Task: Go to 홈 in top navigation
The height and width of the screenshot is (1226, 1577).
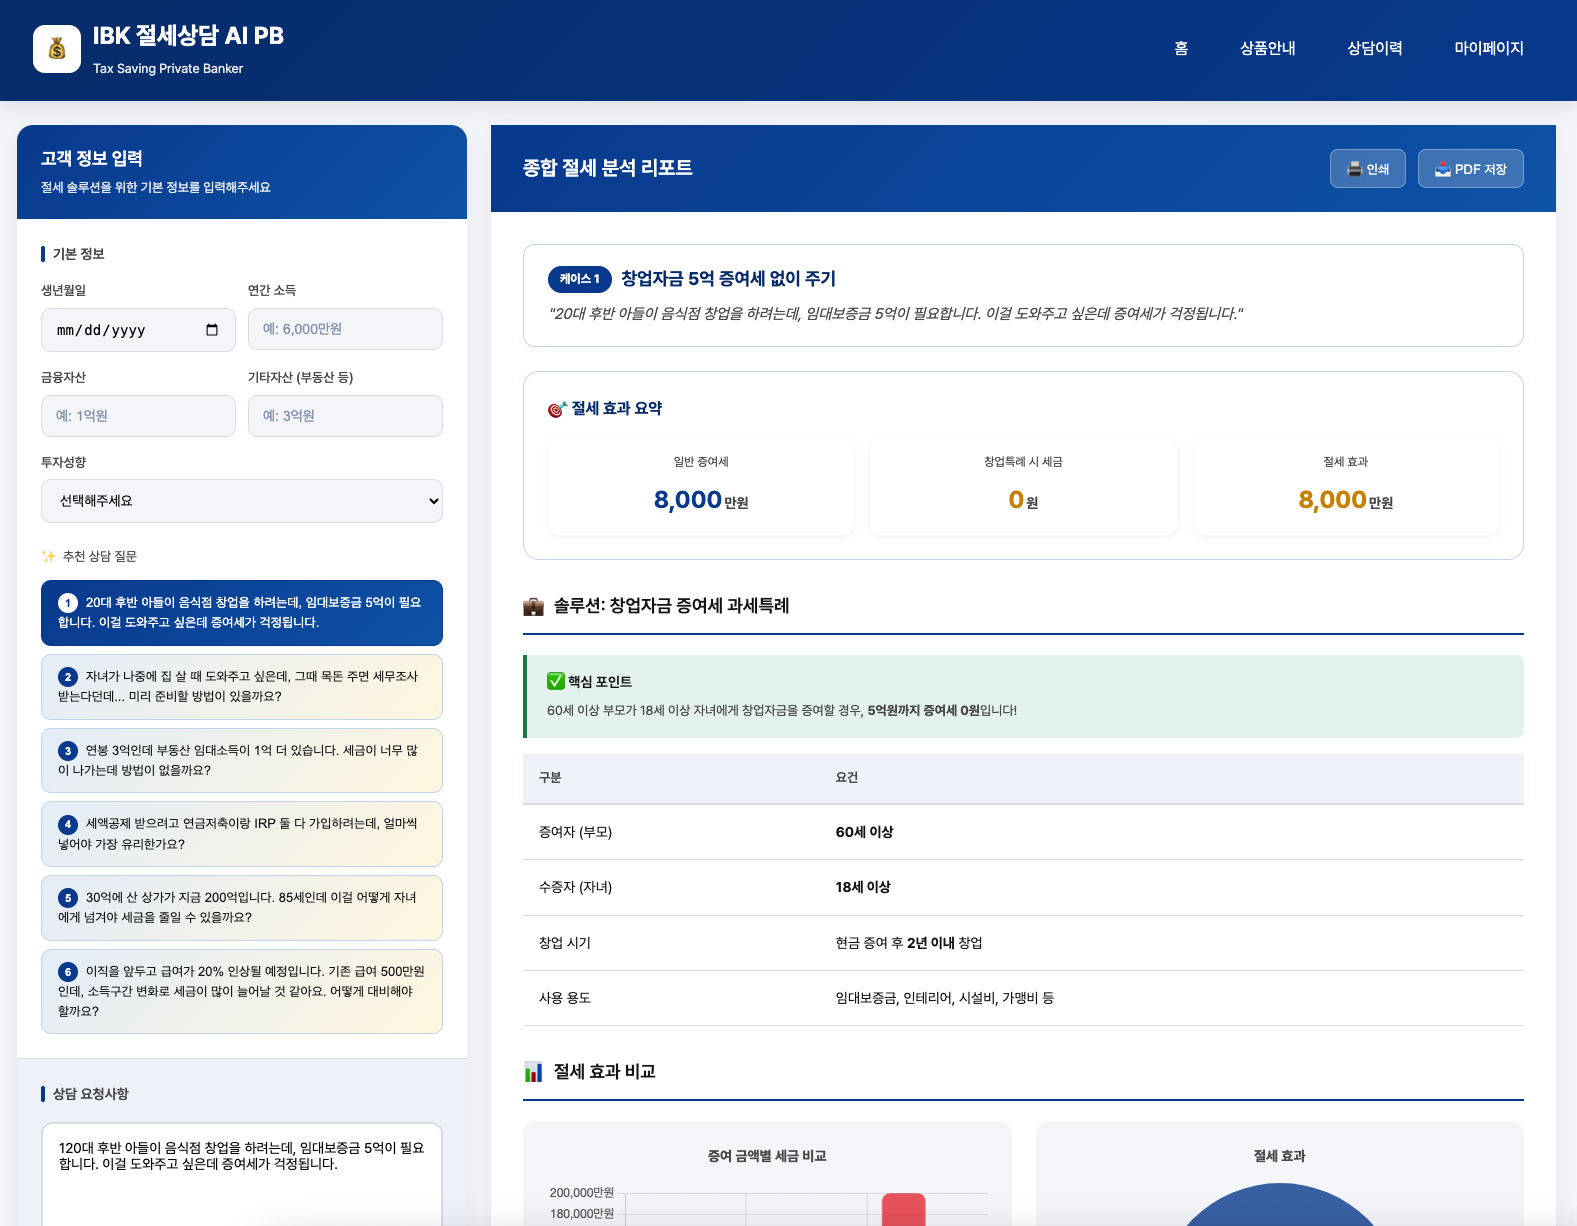Action: [x=1181, y=48]
